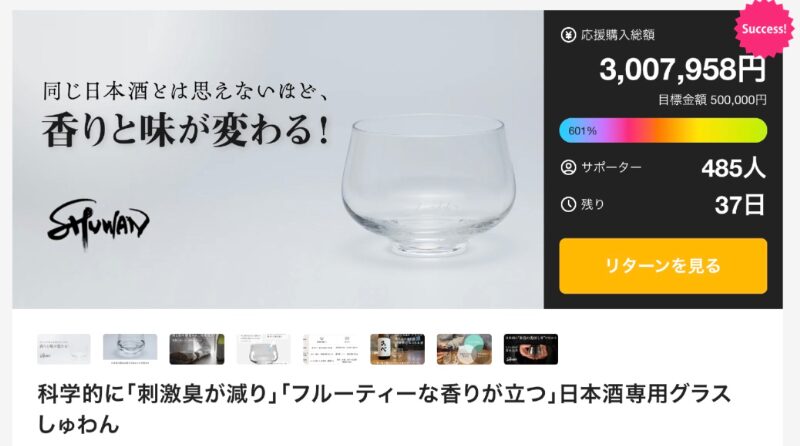
Task: Click the sake glass in banner
Action: coord(429,185)
